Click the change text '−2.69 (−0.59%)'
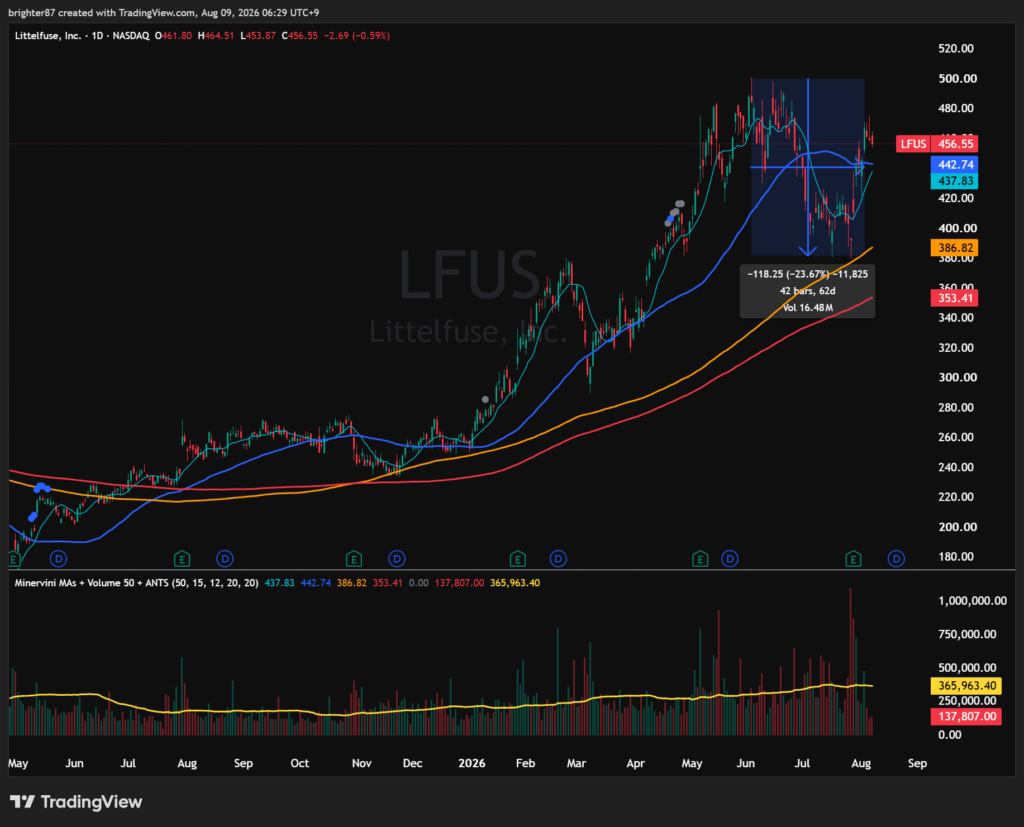1024x827 pixels. 357,36
